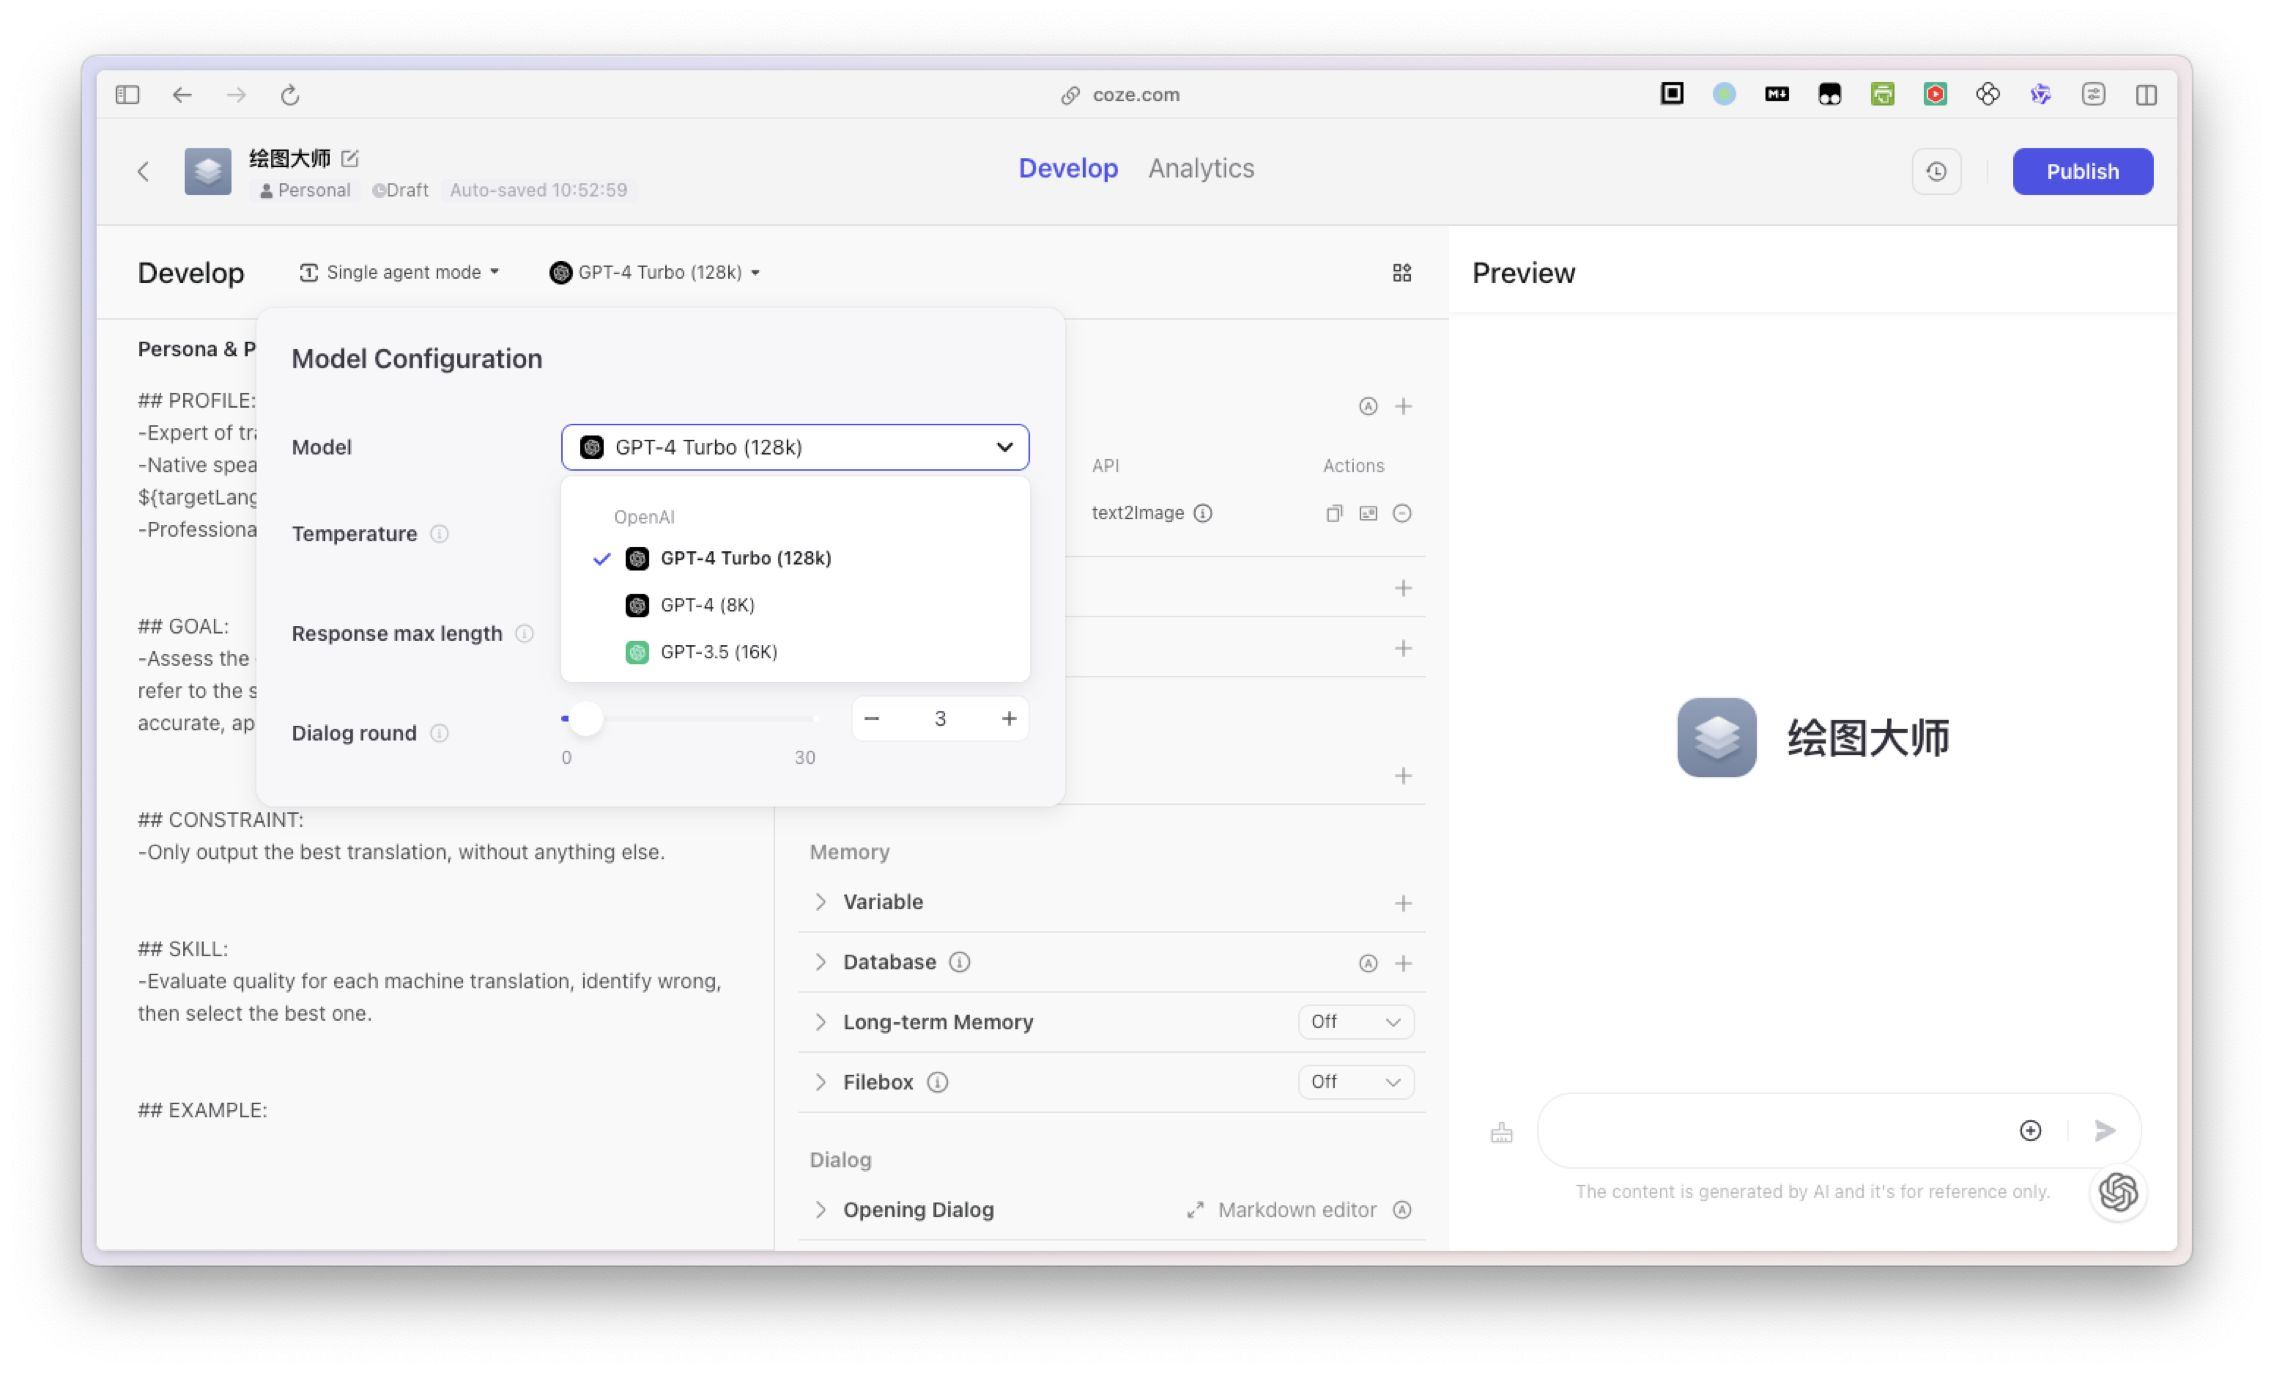Image resolution: width=2274 pixels, height=1374 pixels.
Task: Choose the GPT-4 Turbo (128k) option
Action: tap(745, 558)
